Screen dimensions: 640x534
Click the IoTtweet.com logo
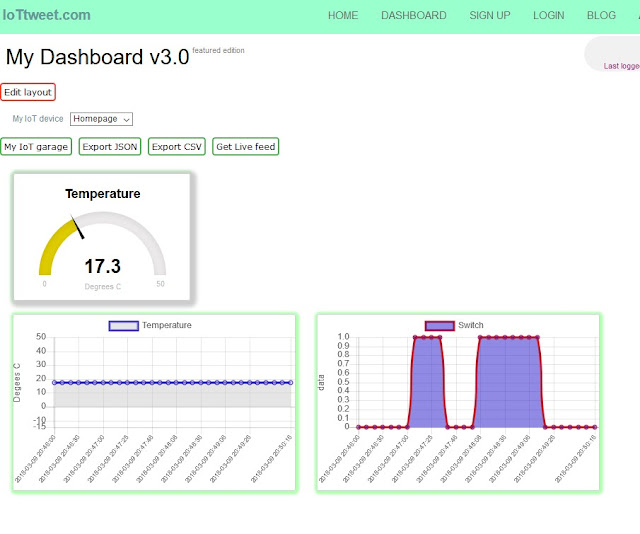pyautogui.click(x=47, y=15)
